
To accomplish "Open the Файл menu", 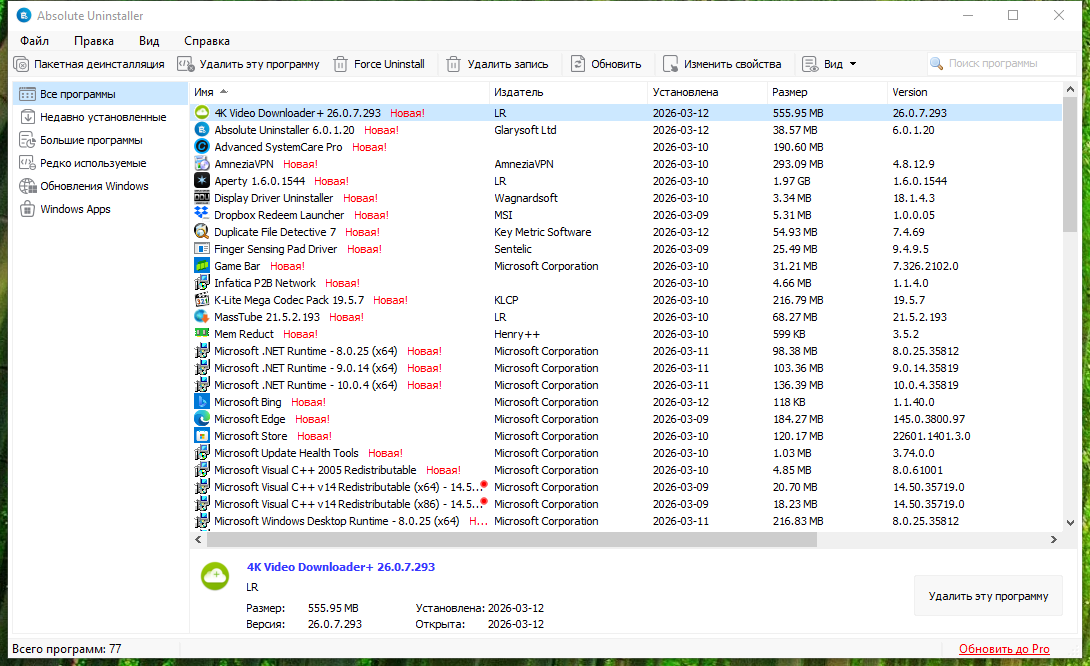I will click(34, 41).
